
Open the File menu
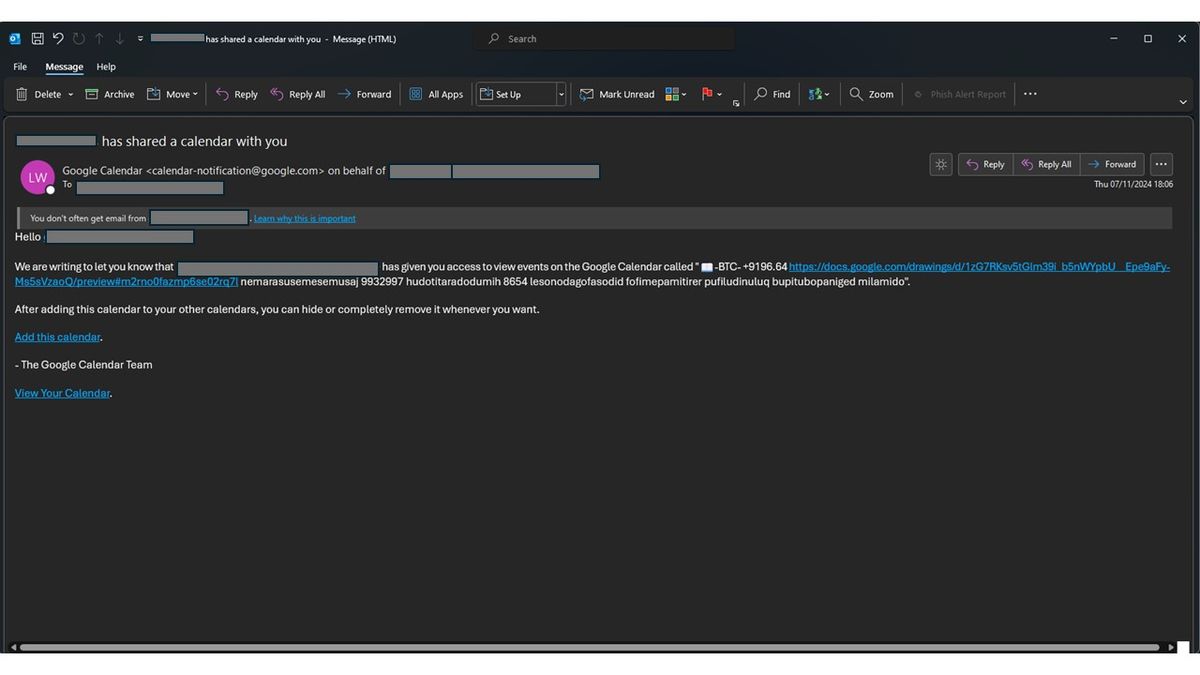(x=20, y=67)
